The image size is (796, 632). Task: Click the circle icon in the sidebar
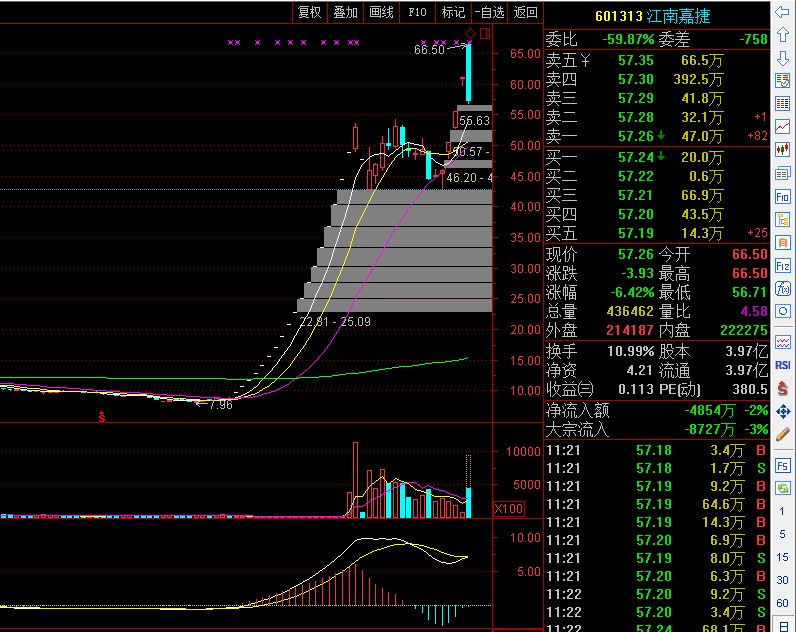click(x=782, y=311)
